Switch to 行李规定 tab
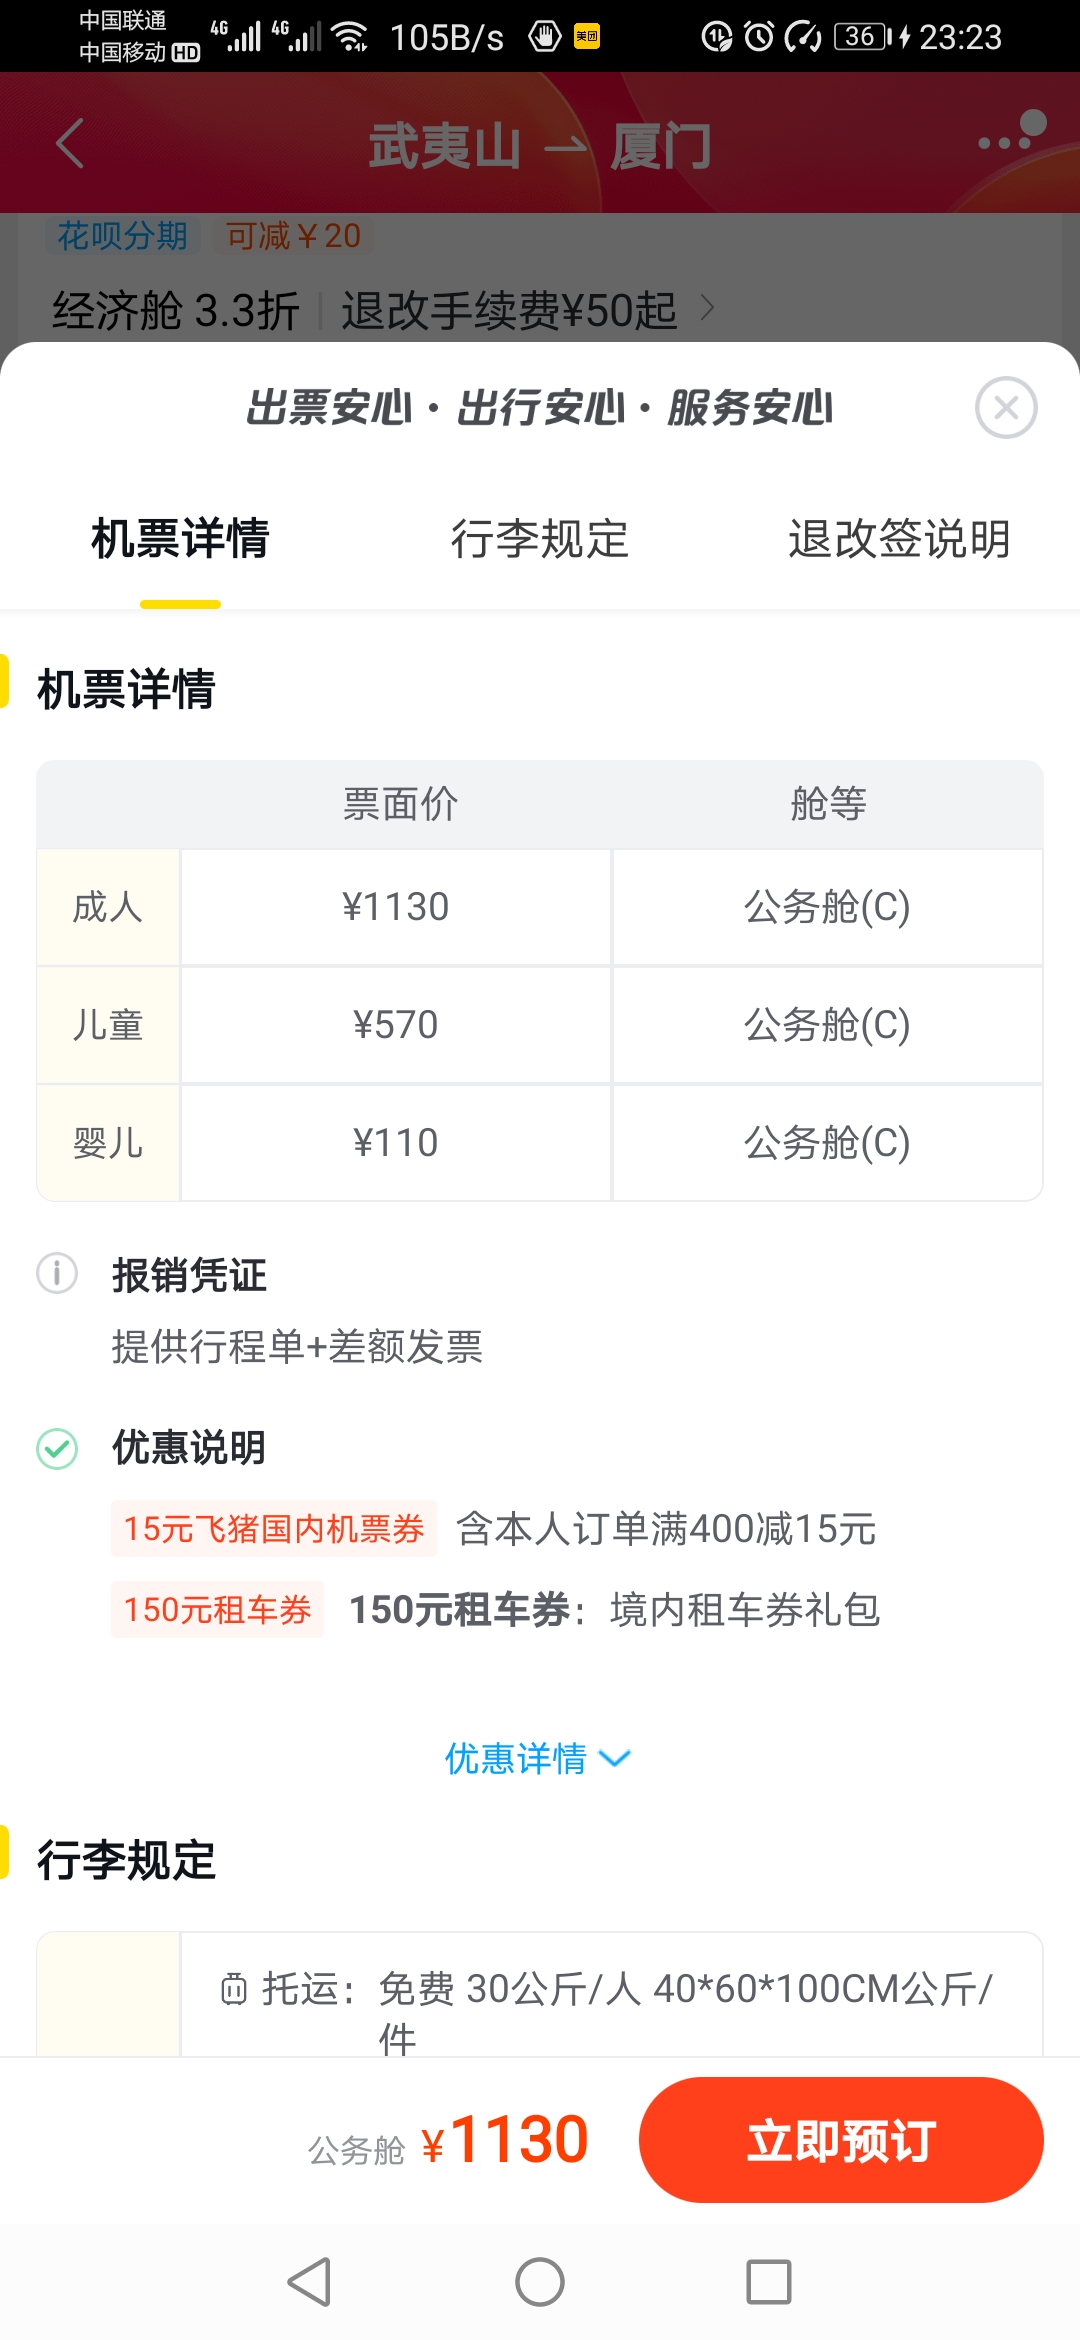Viewport: 1080px width, 2340px height. pos(540,539)
